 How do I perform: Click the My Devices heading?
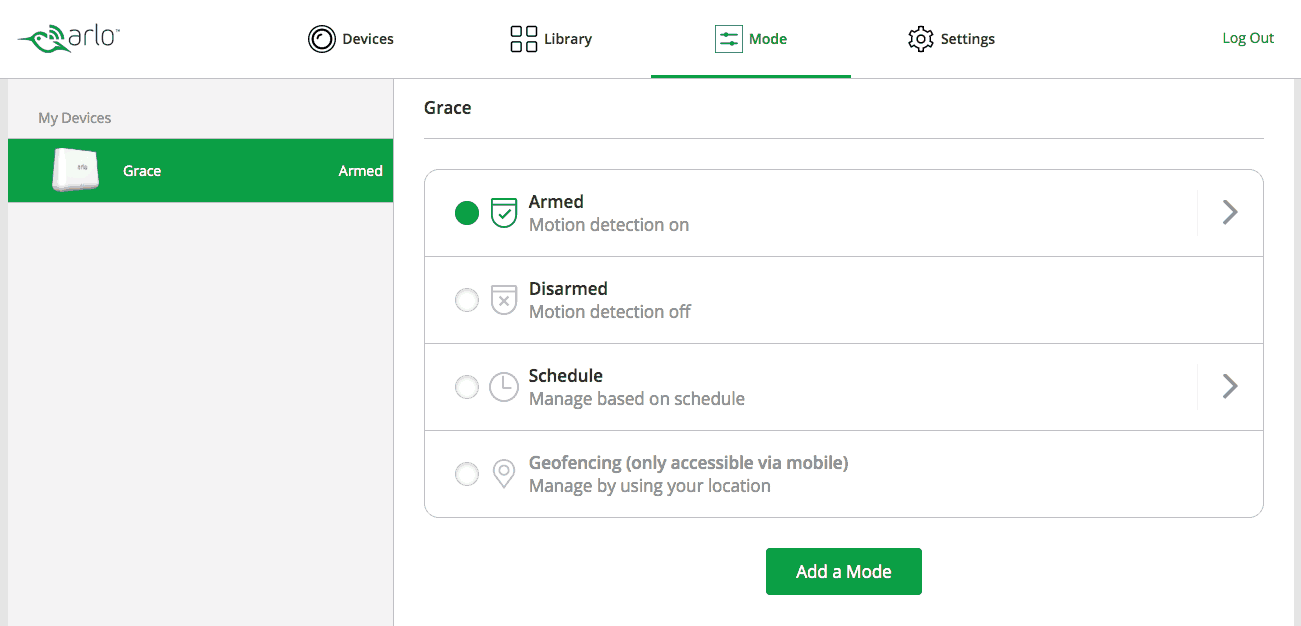[x=75, y=118]
